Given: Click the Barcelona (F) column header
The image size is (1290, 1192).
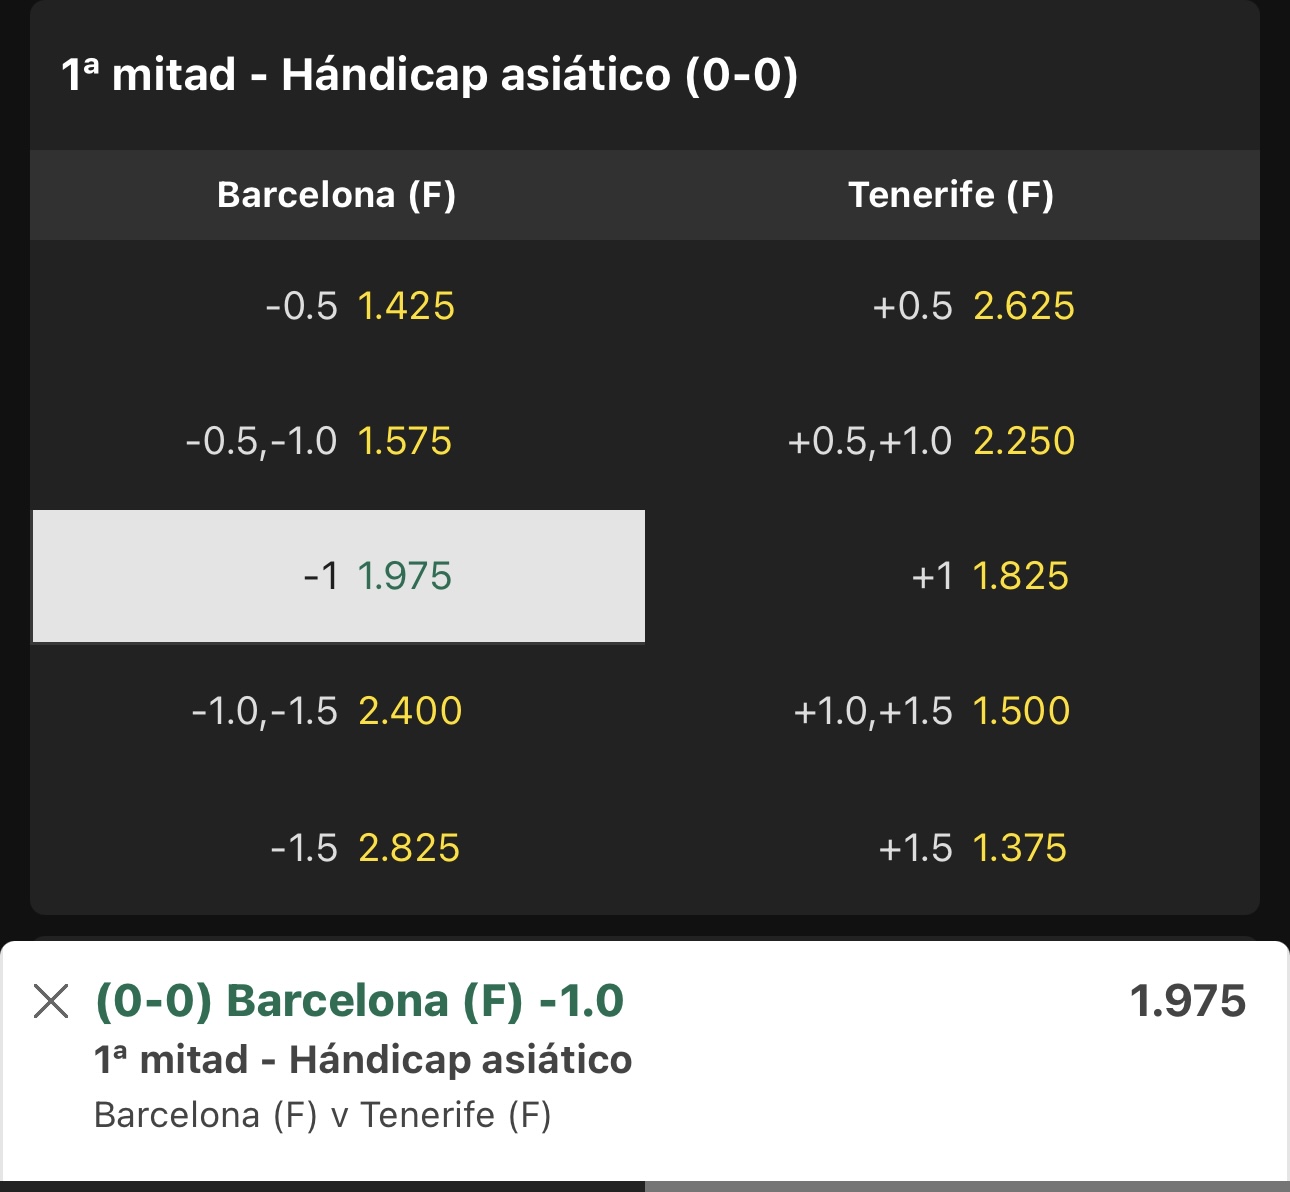Looking at the screenshot, I should (x=336, y=194).
